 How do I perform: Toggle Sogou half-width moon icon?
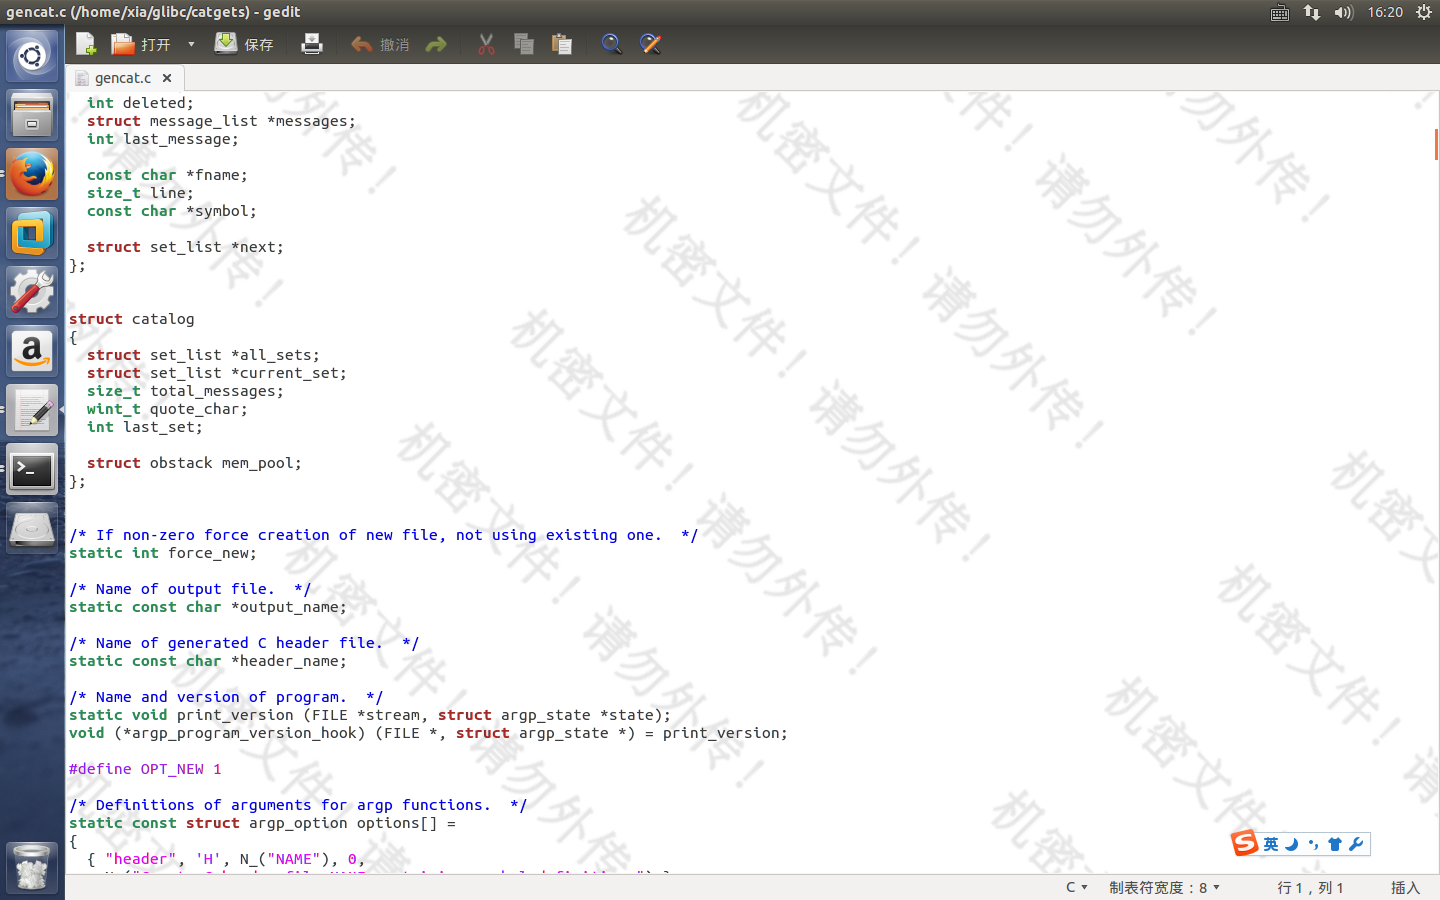[1292, 844]
